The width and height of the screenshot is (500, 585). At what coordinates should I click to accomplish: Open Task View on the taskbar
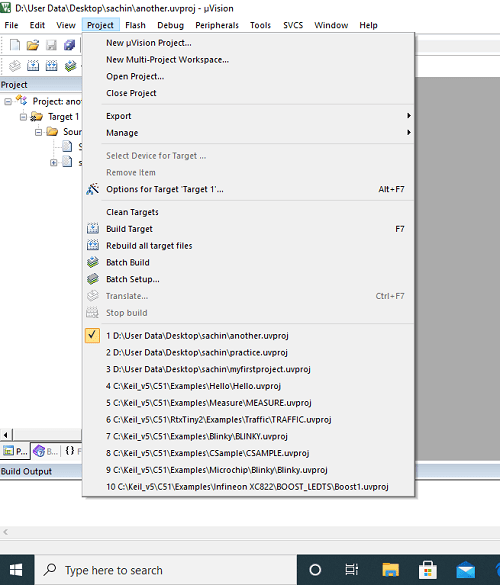(351, 570)
